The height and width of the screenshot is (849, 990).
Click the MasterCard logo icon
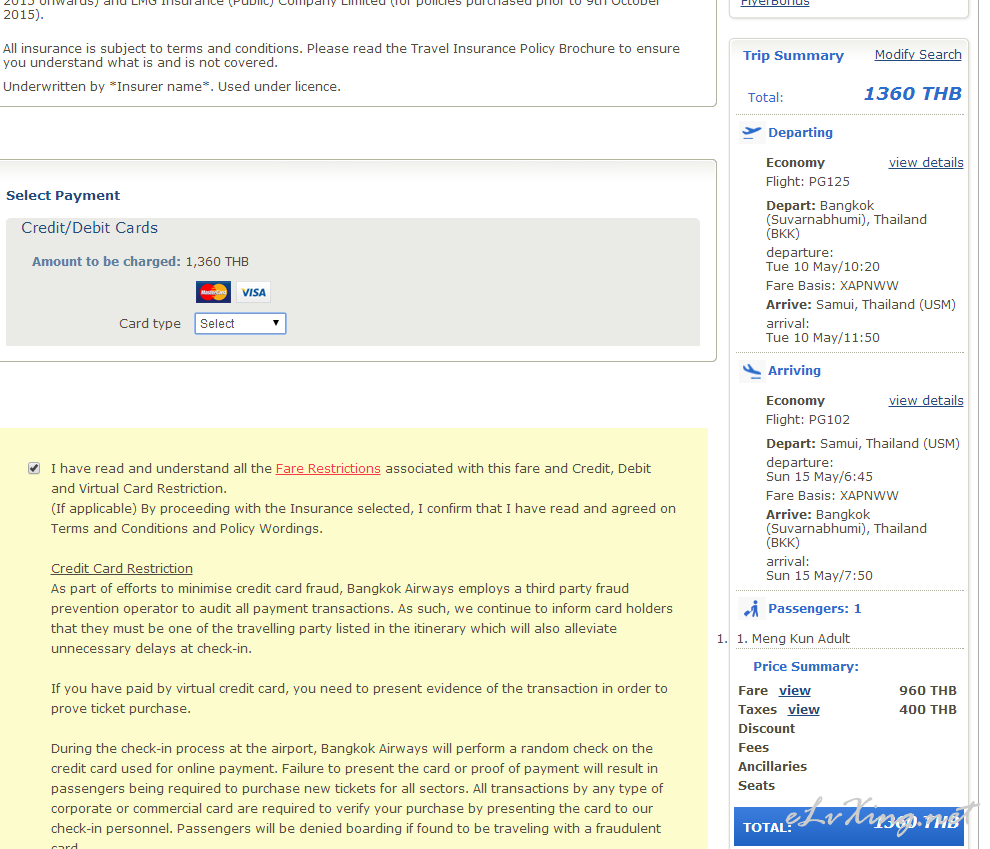[x=213, y=292]
